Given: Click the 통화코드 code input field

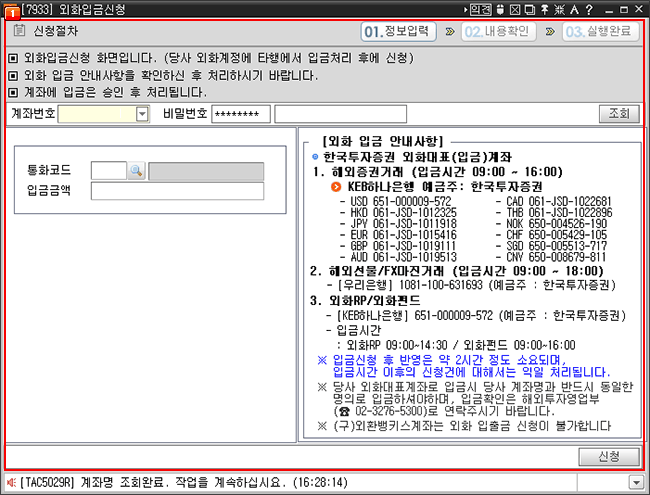Looking at the screenshot, I should (109, 170).
